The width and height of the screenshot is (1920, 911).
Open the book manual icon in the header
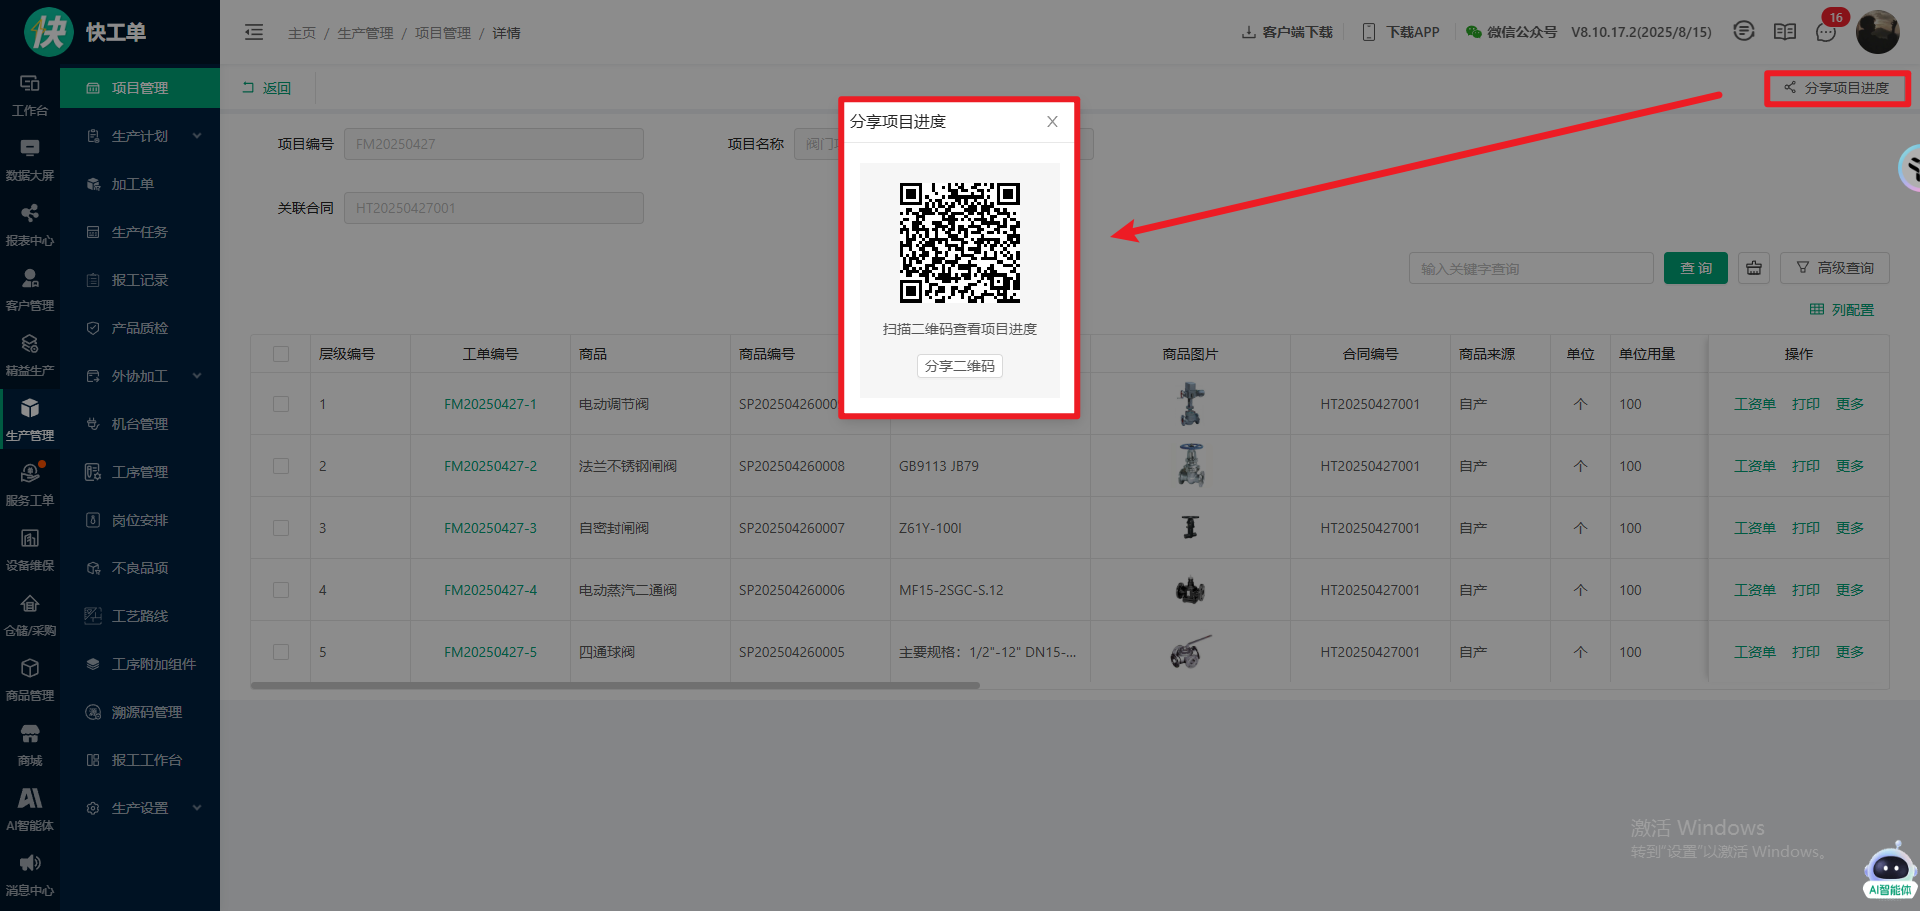[1785, 32]
